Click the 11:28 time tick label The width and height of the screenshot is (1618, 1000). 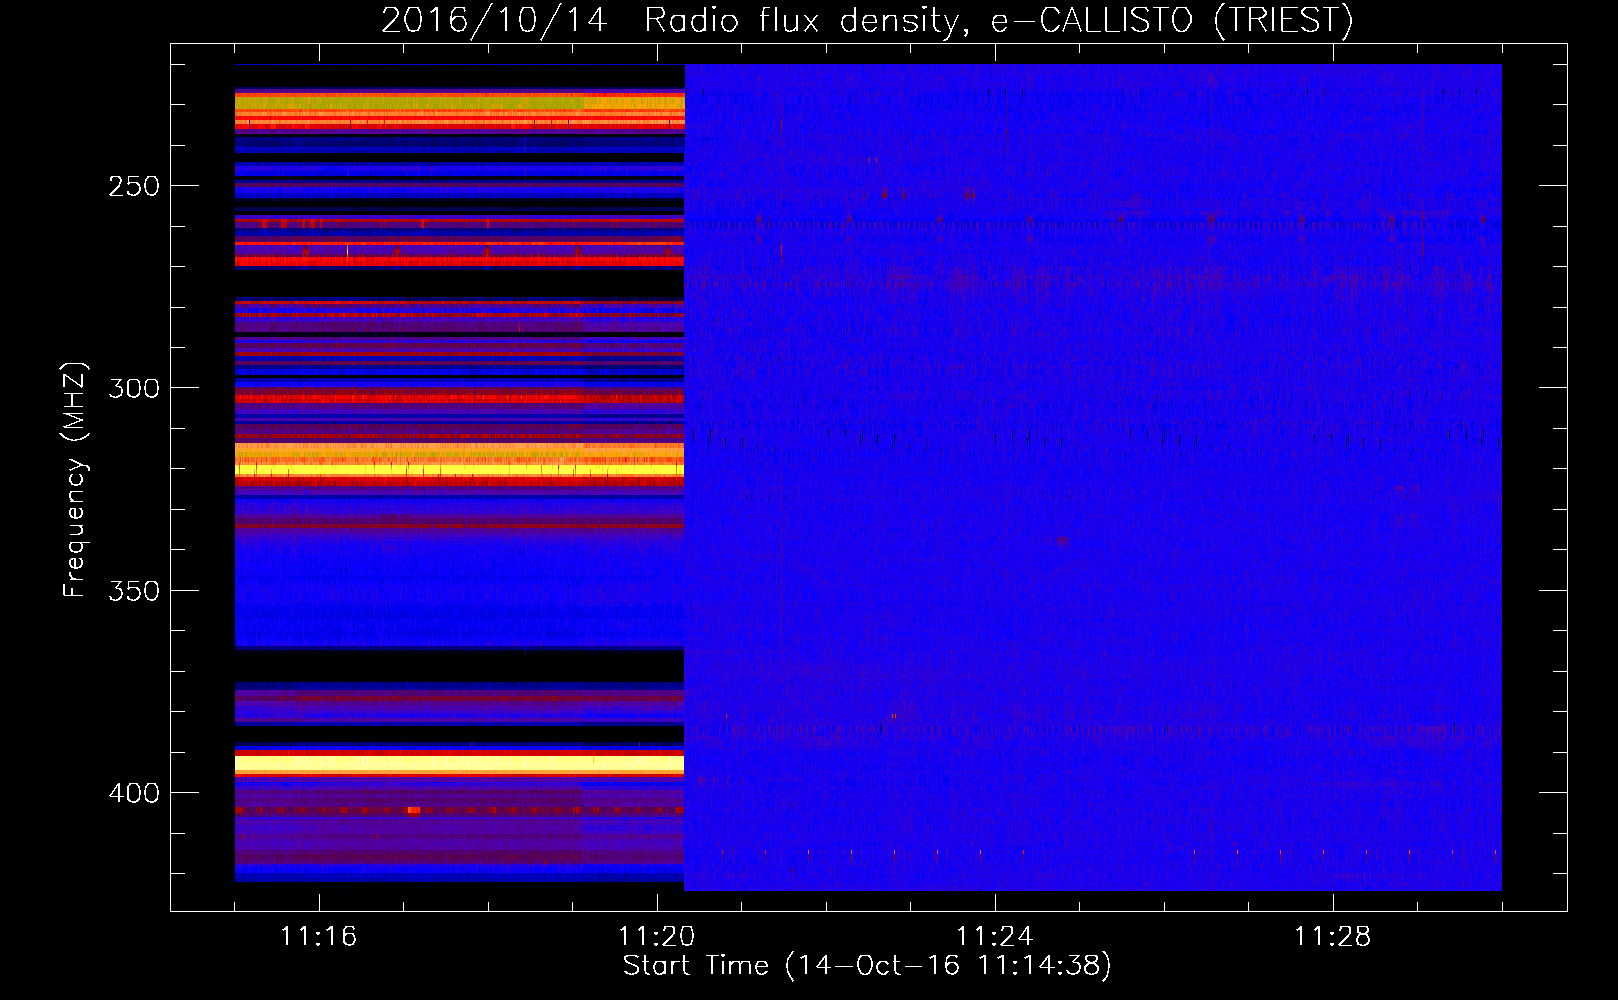(x=1332, y=937)
